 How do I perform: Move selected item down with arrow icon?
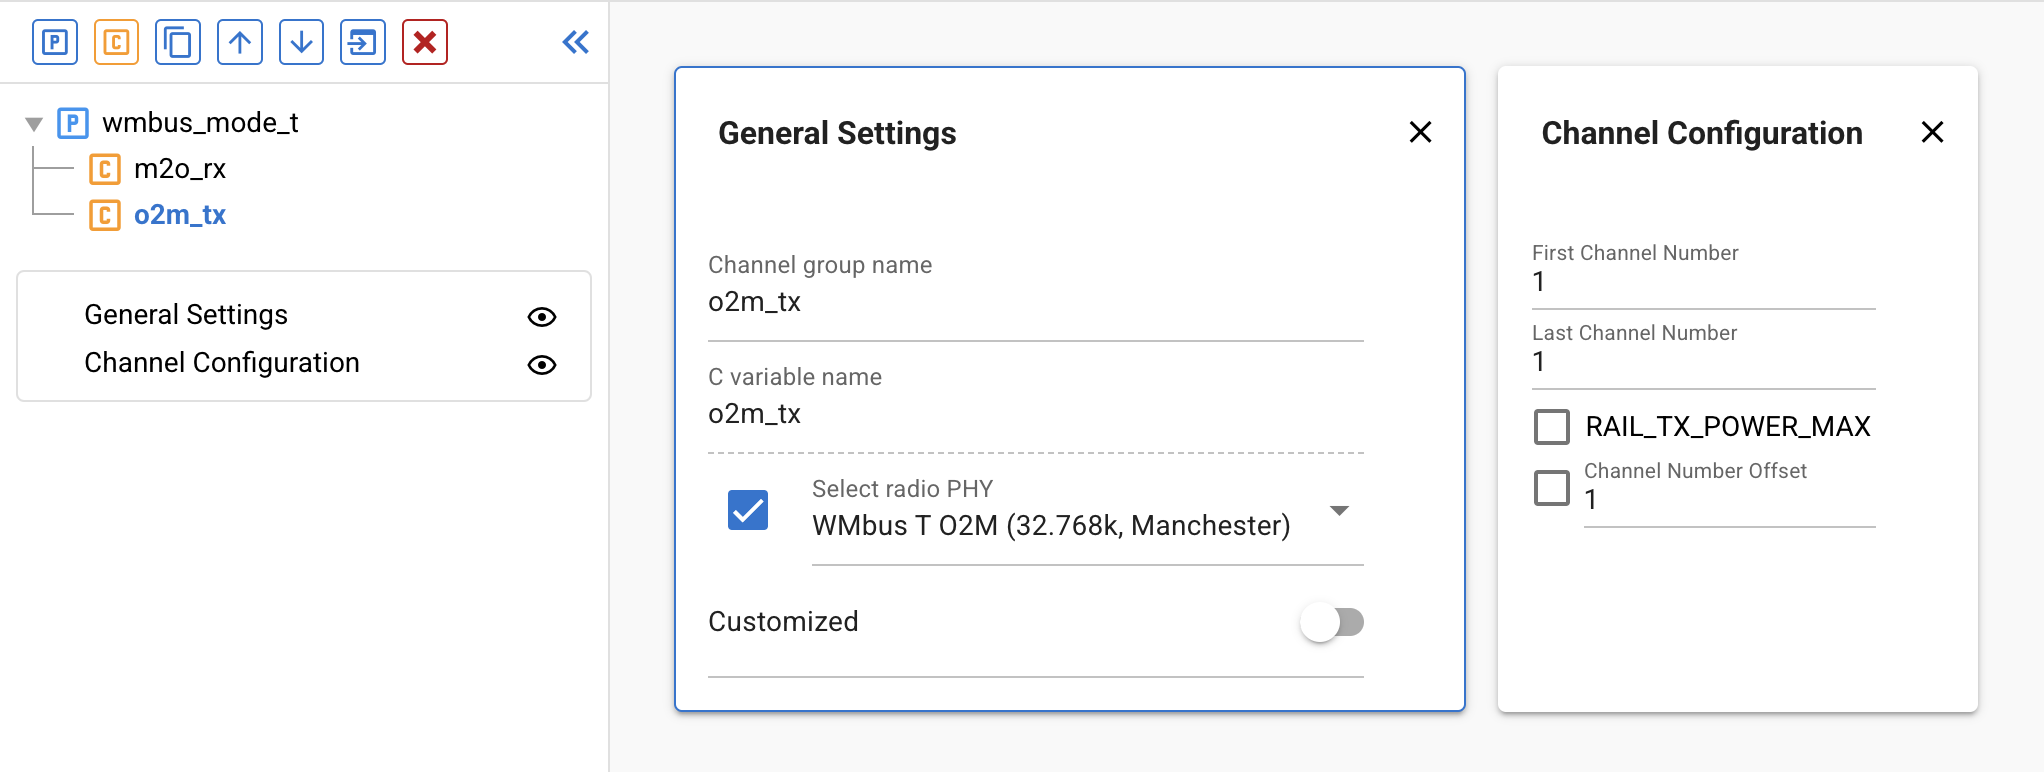click(x=301, y=43)
